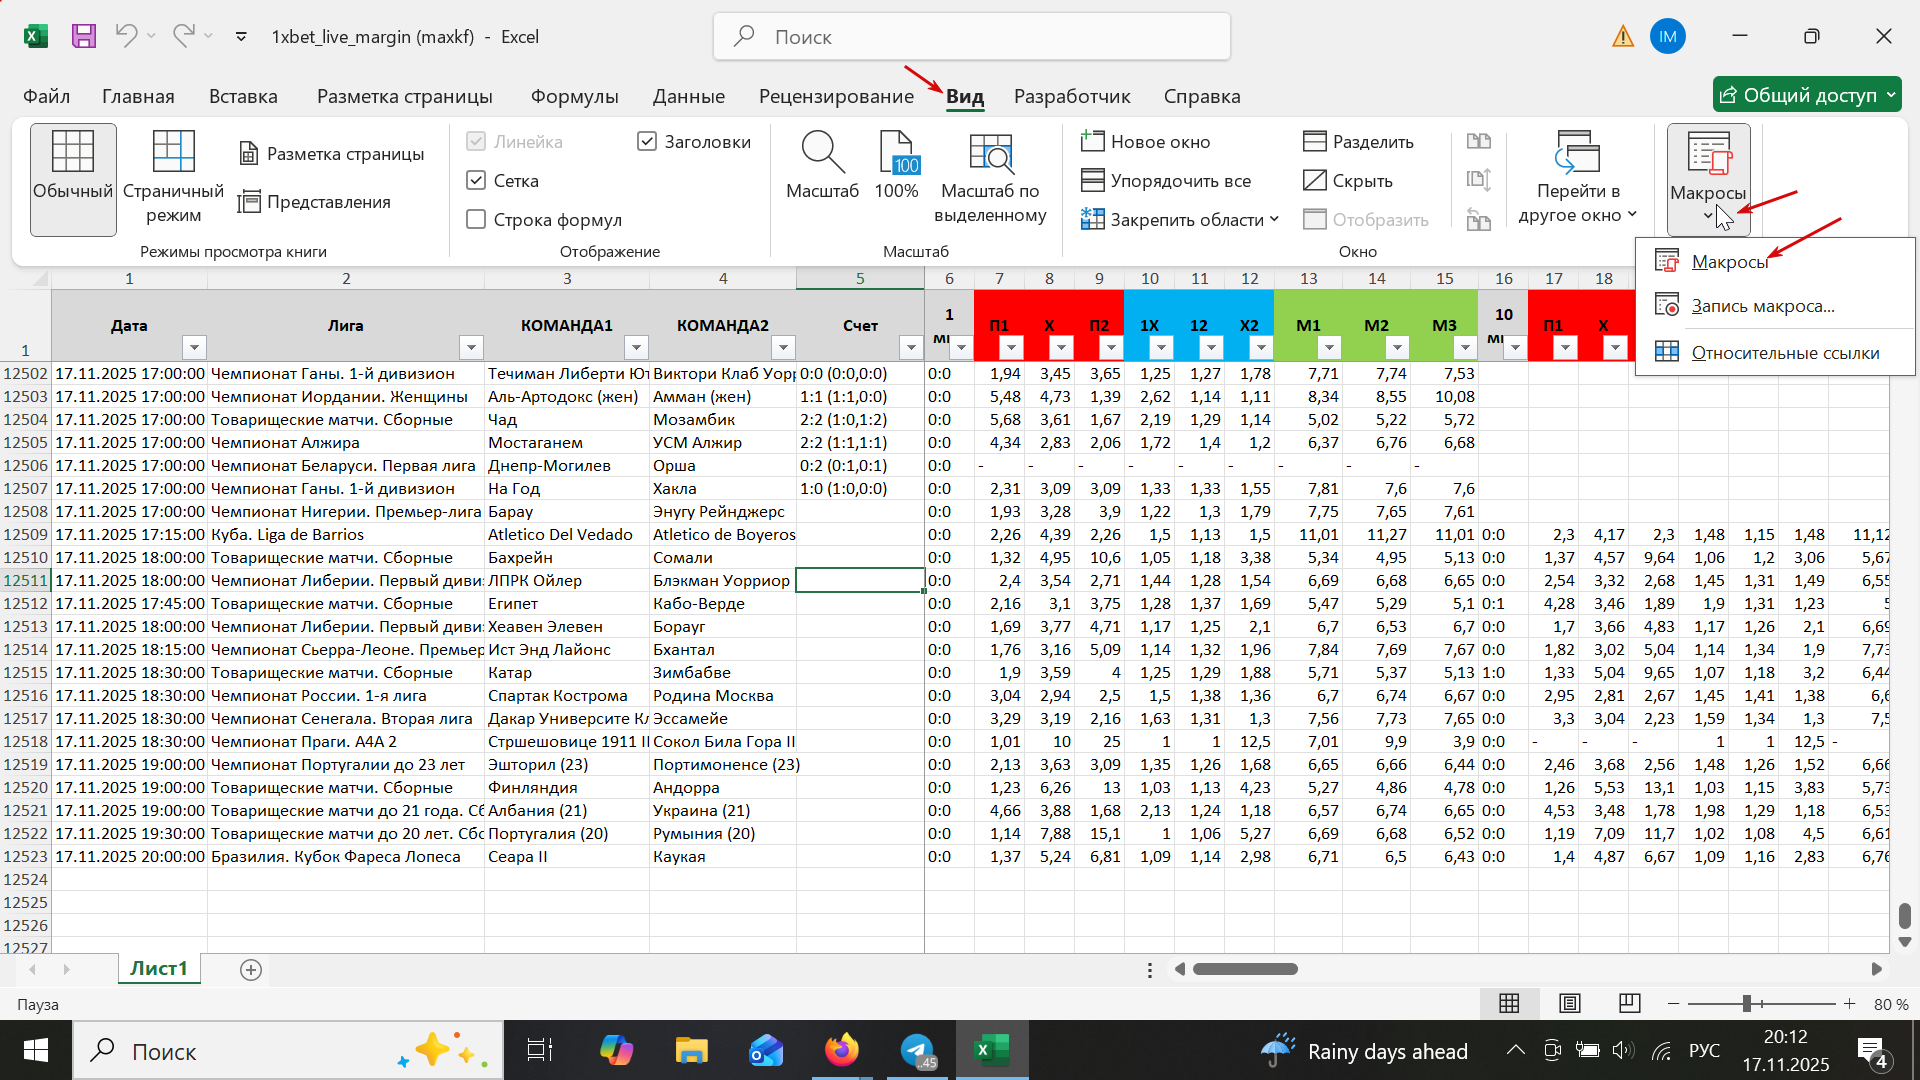Click Arrange All (Упорядочить все)
The width and height of the screenshot is (1920, 1080).
1166,181
